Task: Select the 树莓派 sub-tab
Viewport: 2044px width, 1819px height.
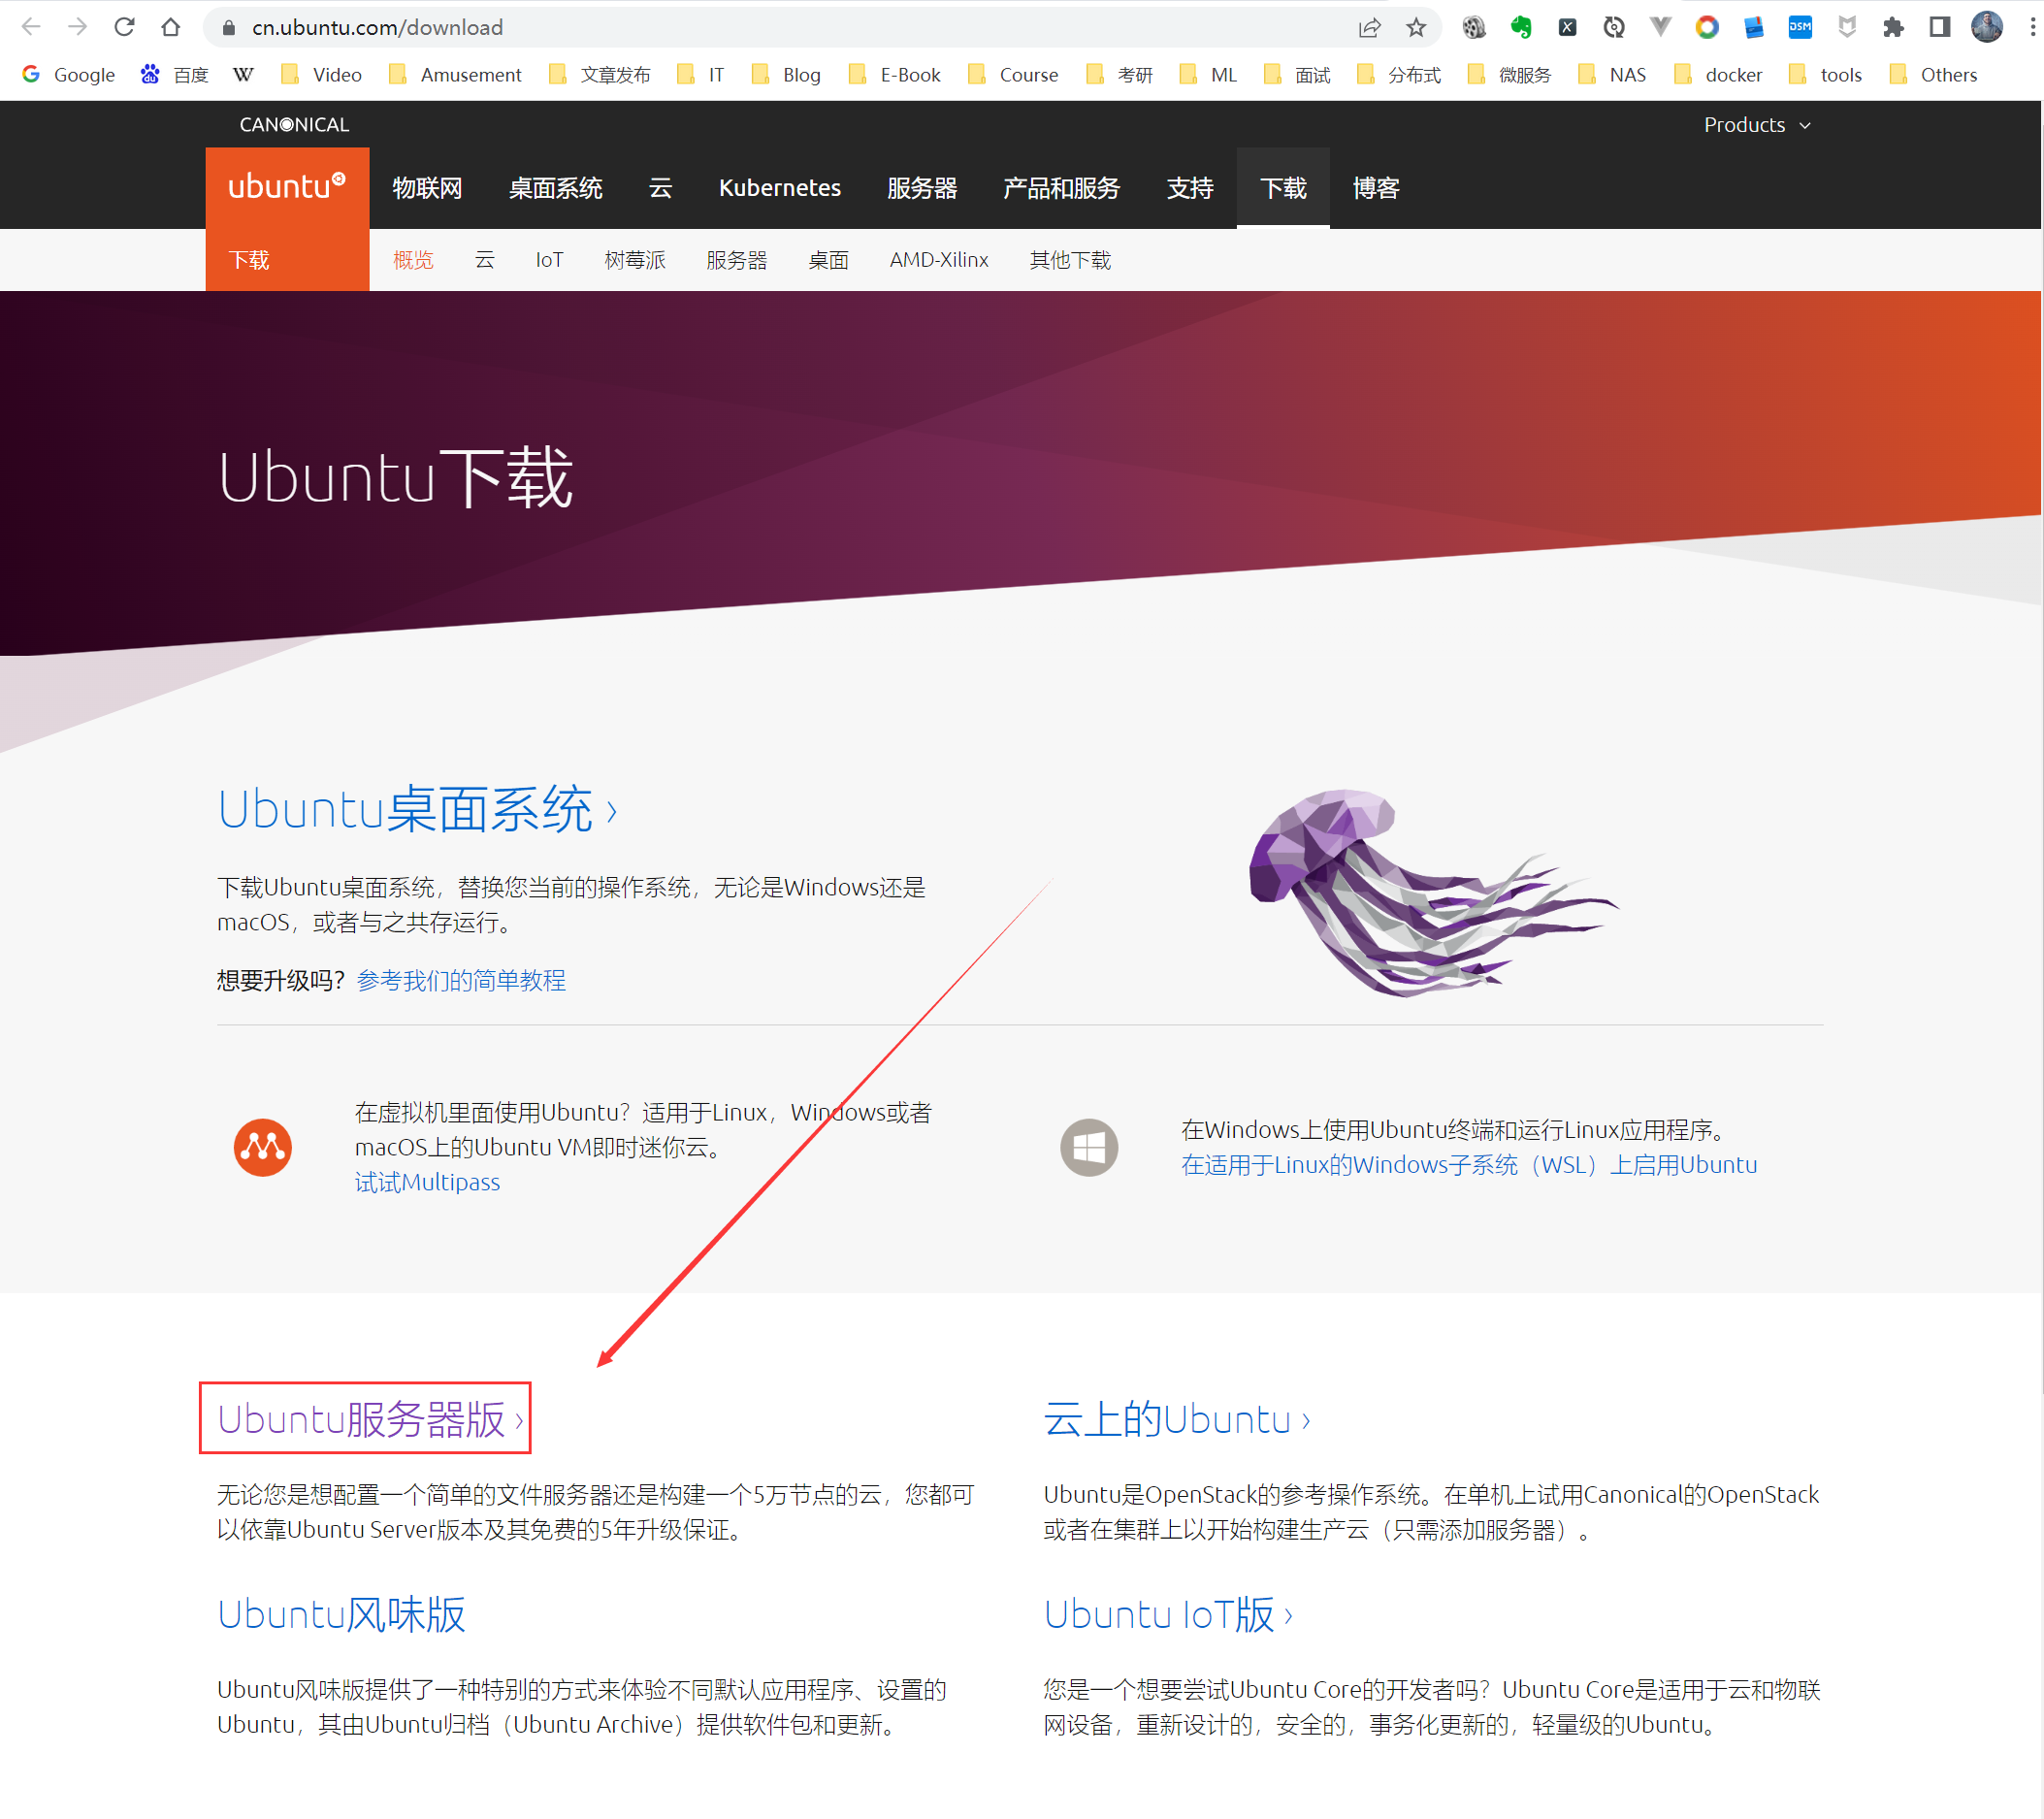Action: point(635,260)
